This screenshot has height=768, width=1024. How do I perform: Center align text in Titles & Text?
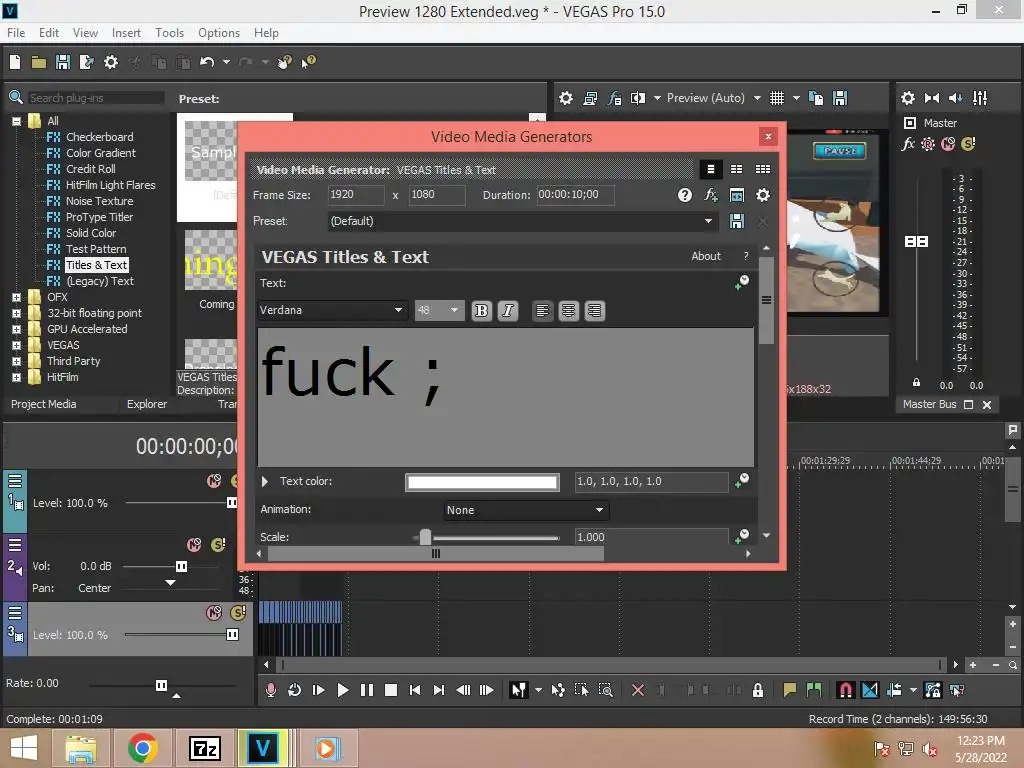[x=568, y=311]
